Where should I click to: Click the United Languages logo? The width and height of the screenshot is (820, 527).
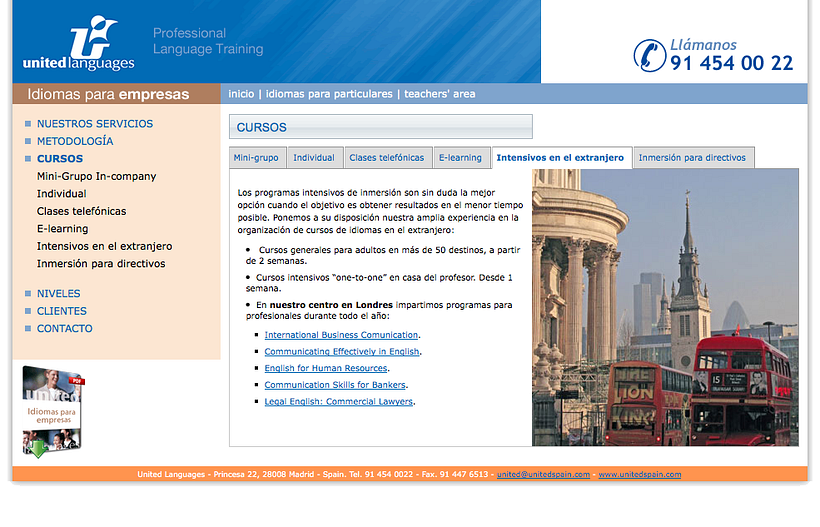point(79,43)
